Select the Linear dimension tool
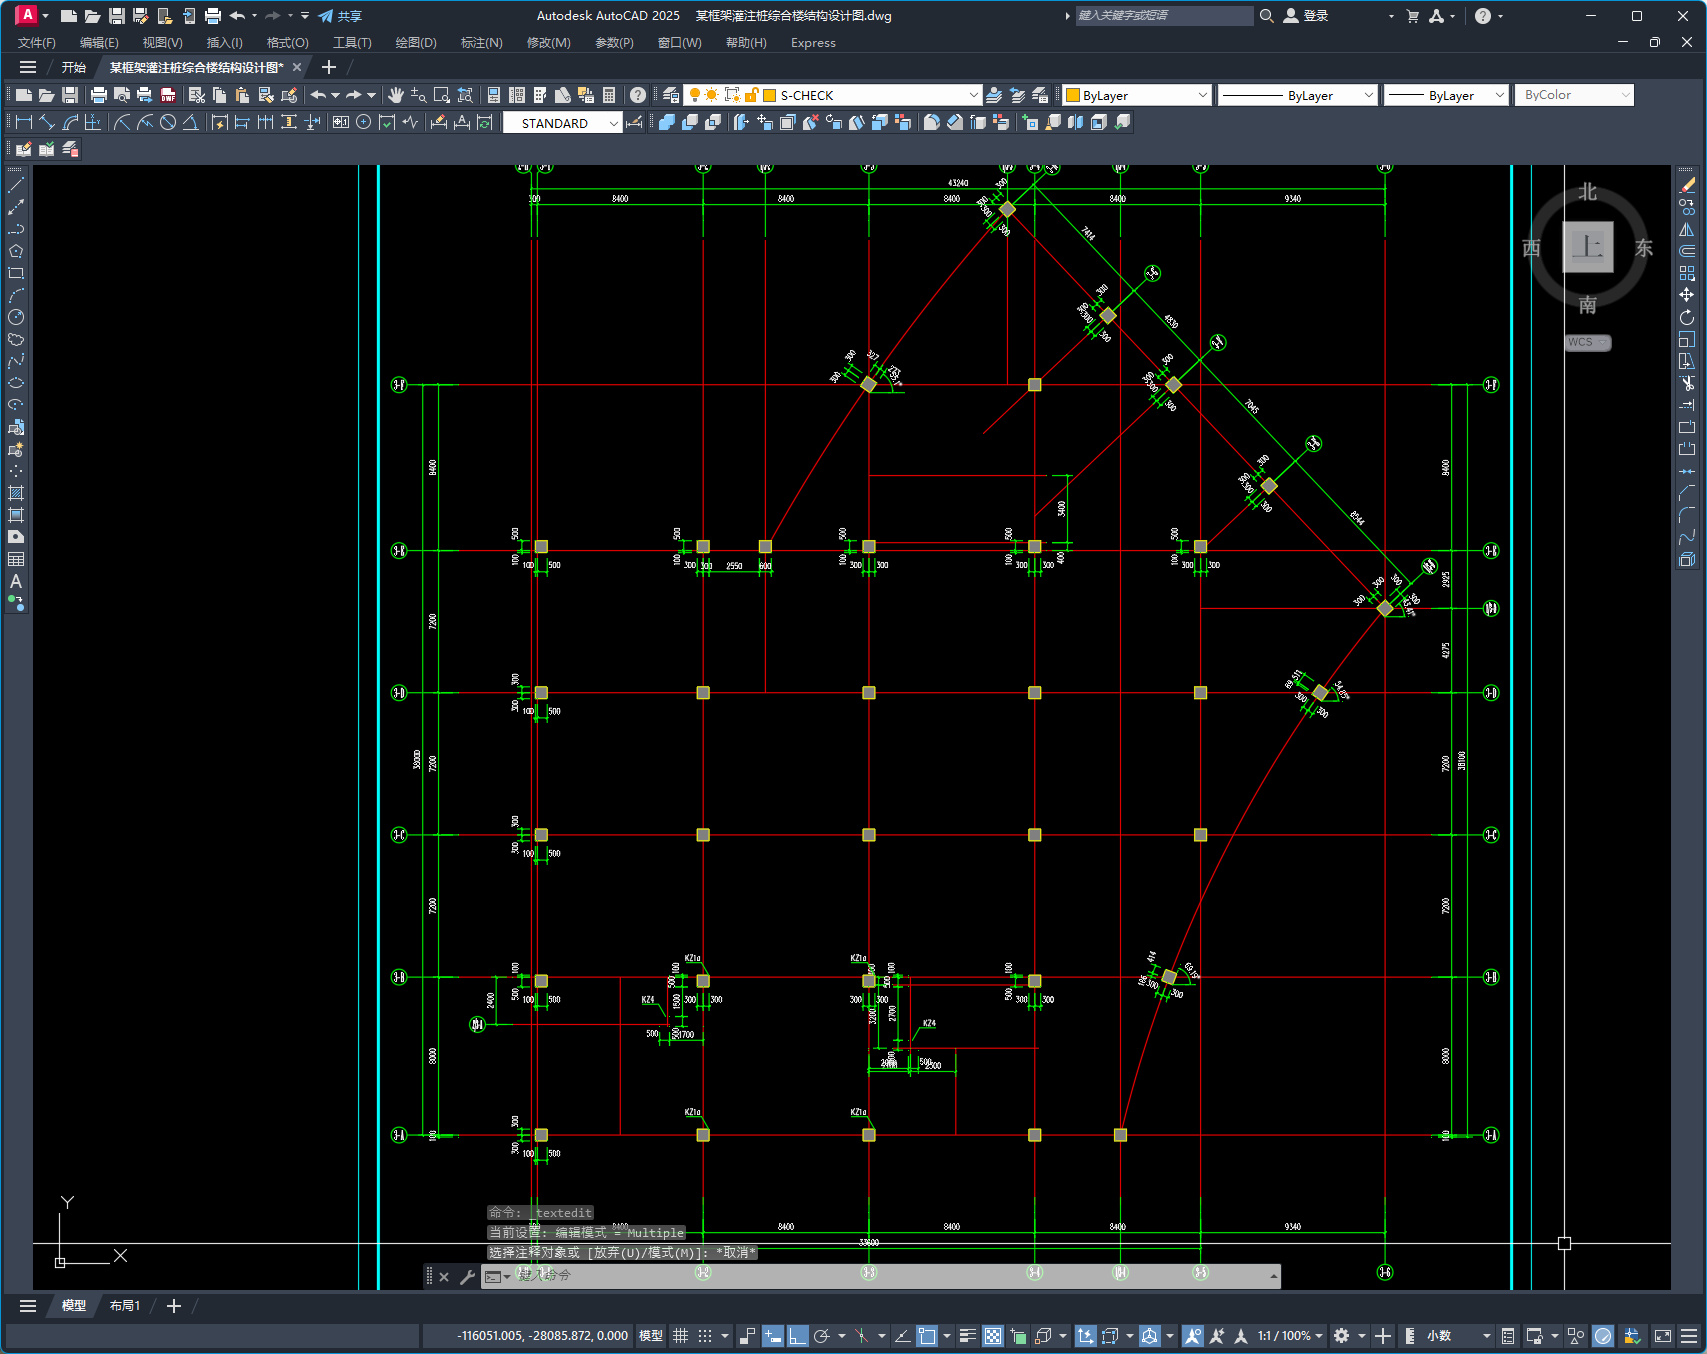This screenshot has width=1707, height=1354. (x=24, y=122)
